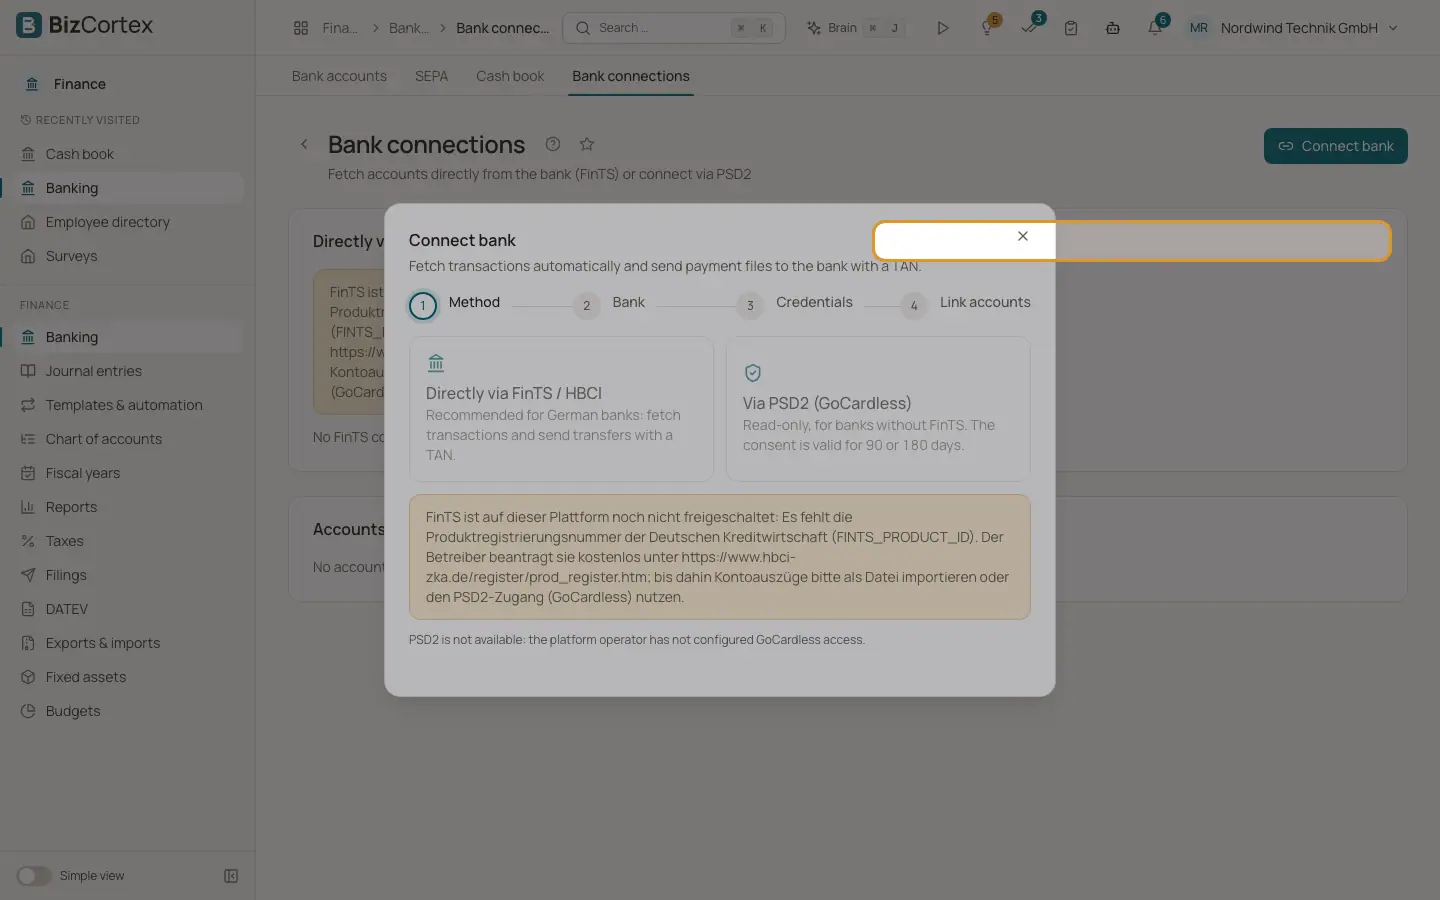Go back using the arrow beside Bank connections heading

305,144
